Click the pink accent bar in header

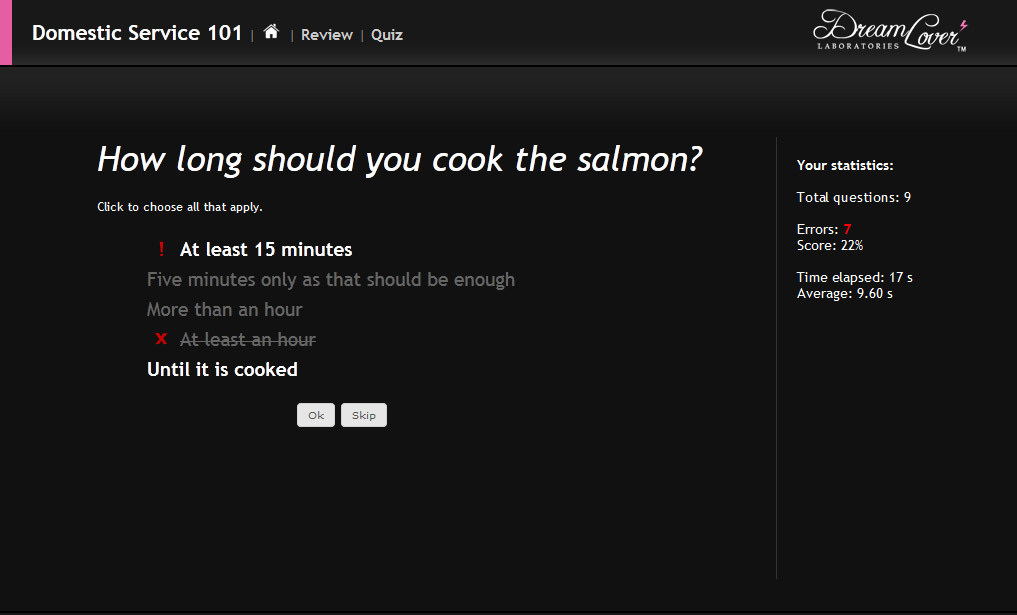(x=6, y=32)
